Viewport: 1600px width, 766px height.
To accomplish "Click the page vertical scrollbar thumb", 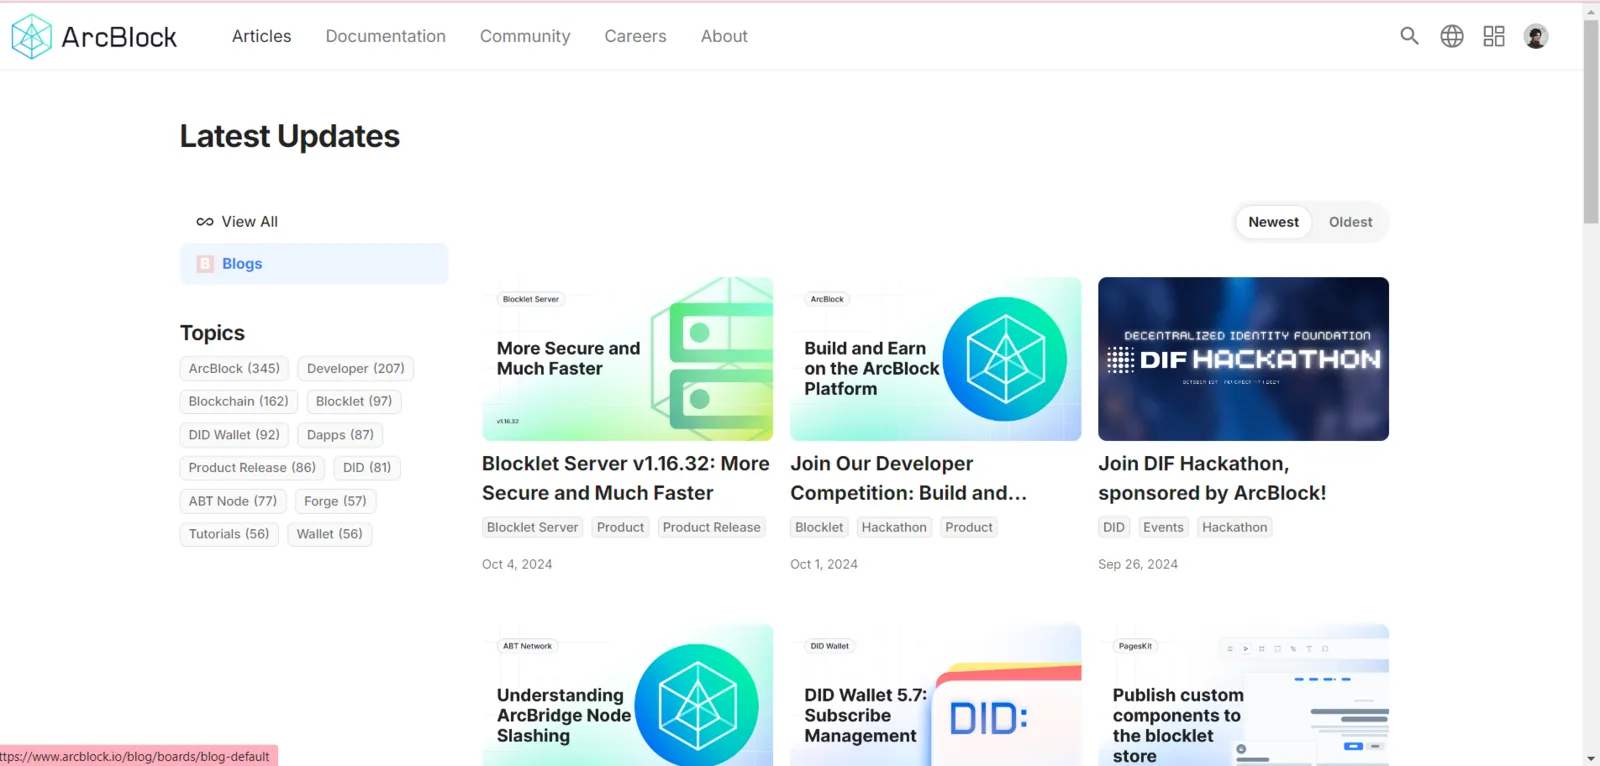I will coord(1591,120).
